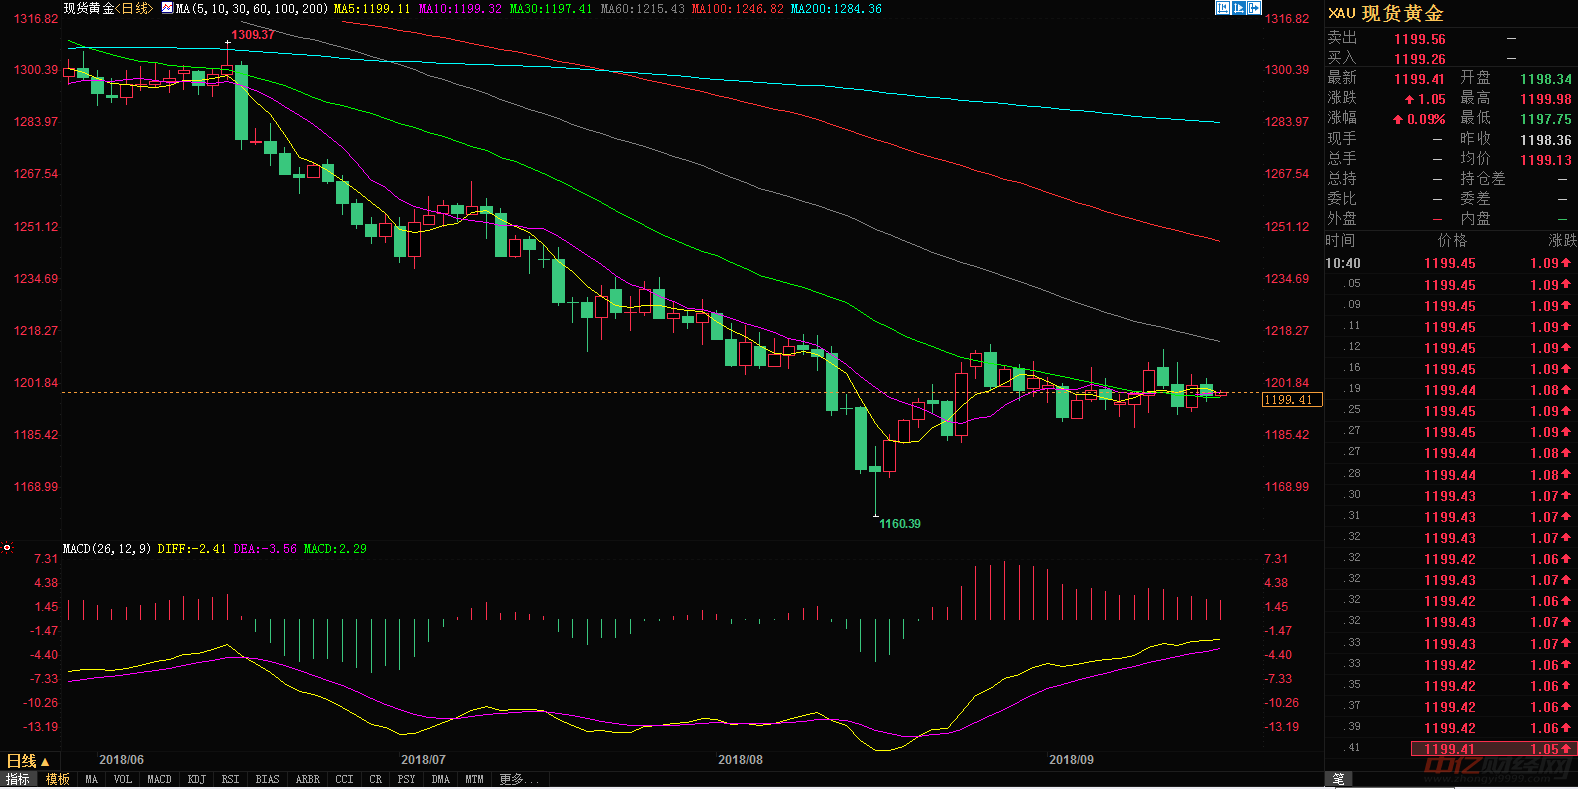Open the 日线 period dropdown
This screenshot has width=1578, height=789.
click(28, 761)
